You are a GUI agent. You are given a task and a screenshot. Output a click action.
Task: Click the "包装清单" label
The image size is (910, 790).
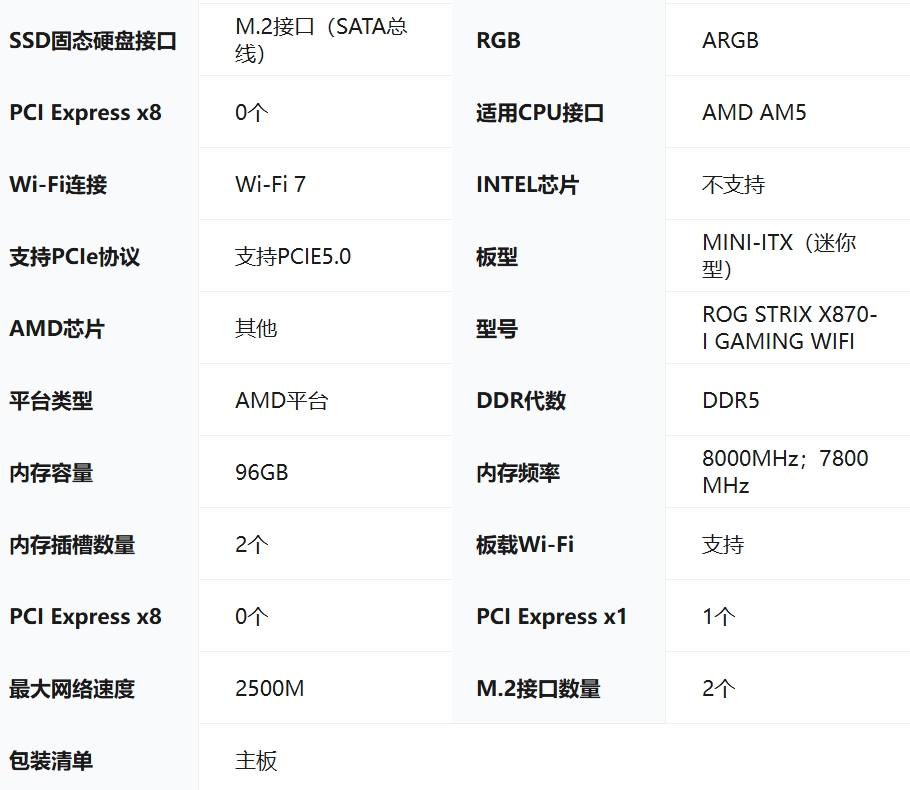pyautogui.click(x=51, y=760)
